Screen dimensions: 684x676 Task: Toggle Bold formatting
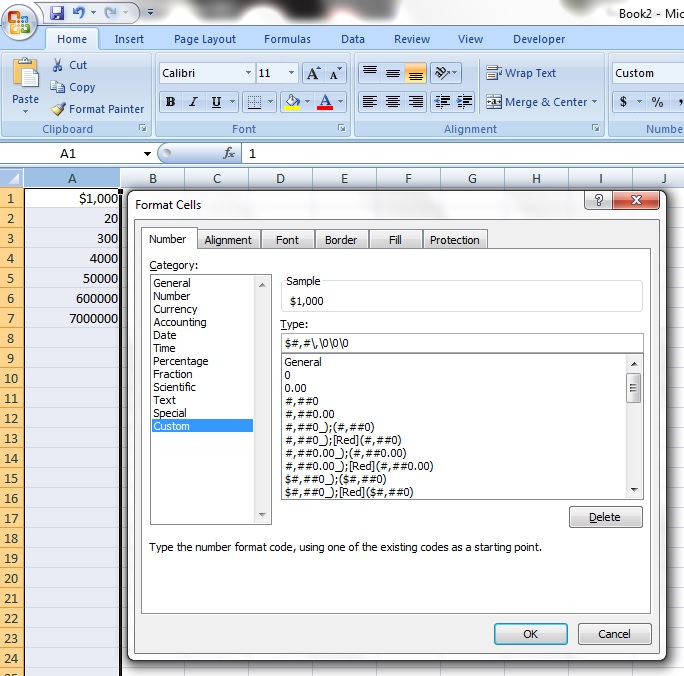tap(170, 102)
